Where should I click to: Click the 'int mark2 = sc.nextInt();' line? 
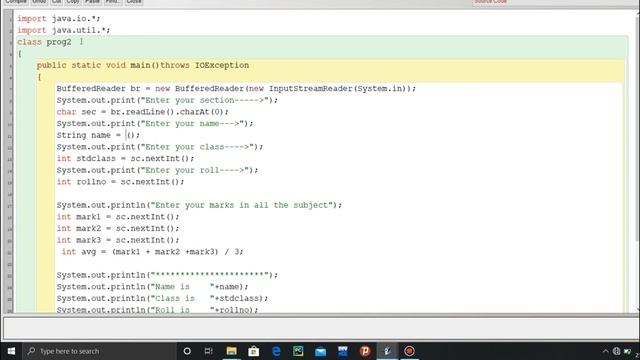click(x=118, y=228)
